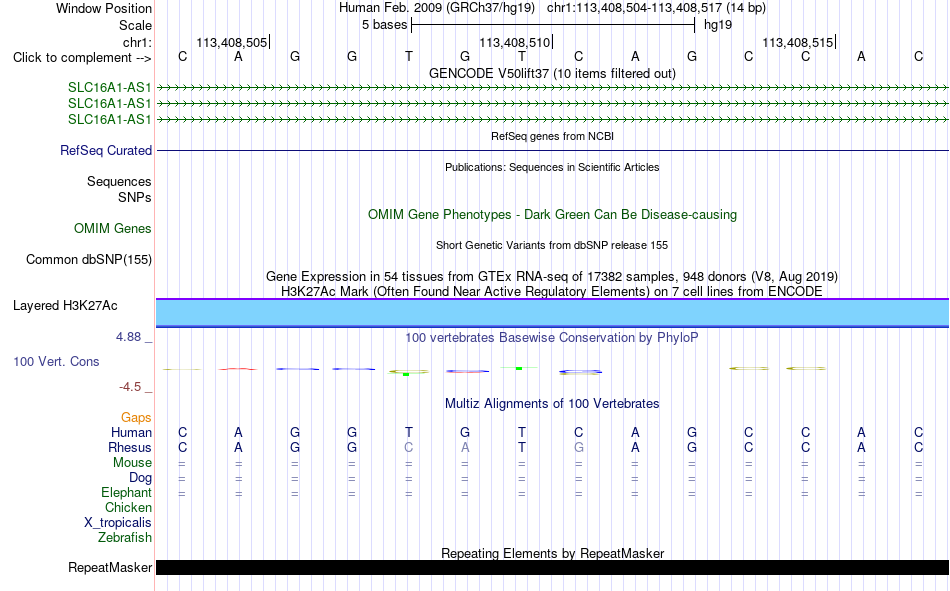The image size is (950, 591).
Task: Open the Common dbSNP(155) track label
Action: click(88, 259)
